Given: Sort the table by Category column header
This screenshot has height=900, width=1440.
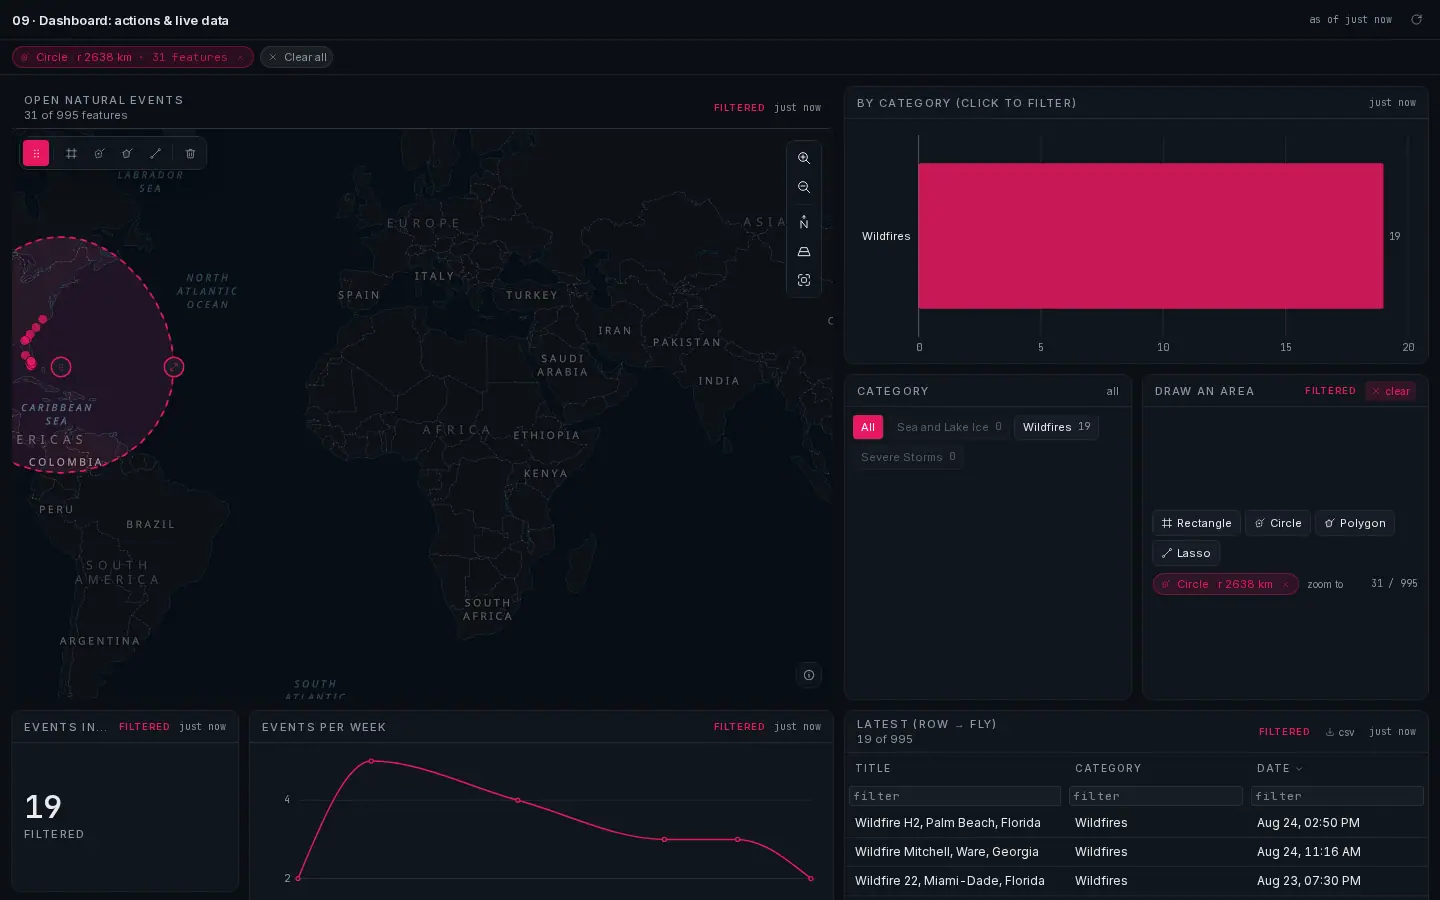Looking at the screenshot, I should point(1108,768).
